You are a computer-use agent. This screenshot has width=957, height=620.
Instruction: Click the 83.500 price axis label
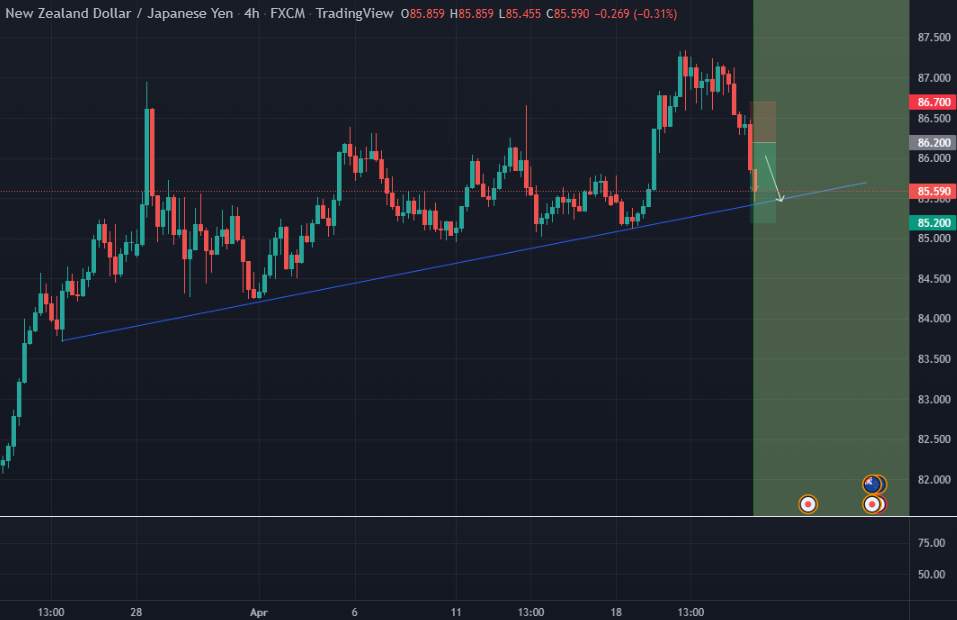tap(934, 359)
